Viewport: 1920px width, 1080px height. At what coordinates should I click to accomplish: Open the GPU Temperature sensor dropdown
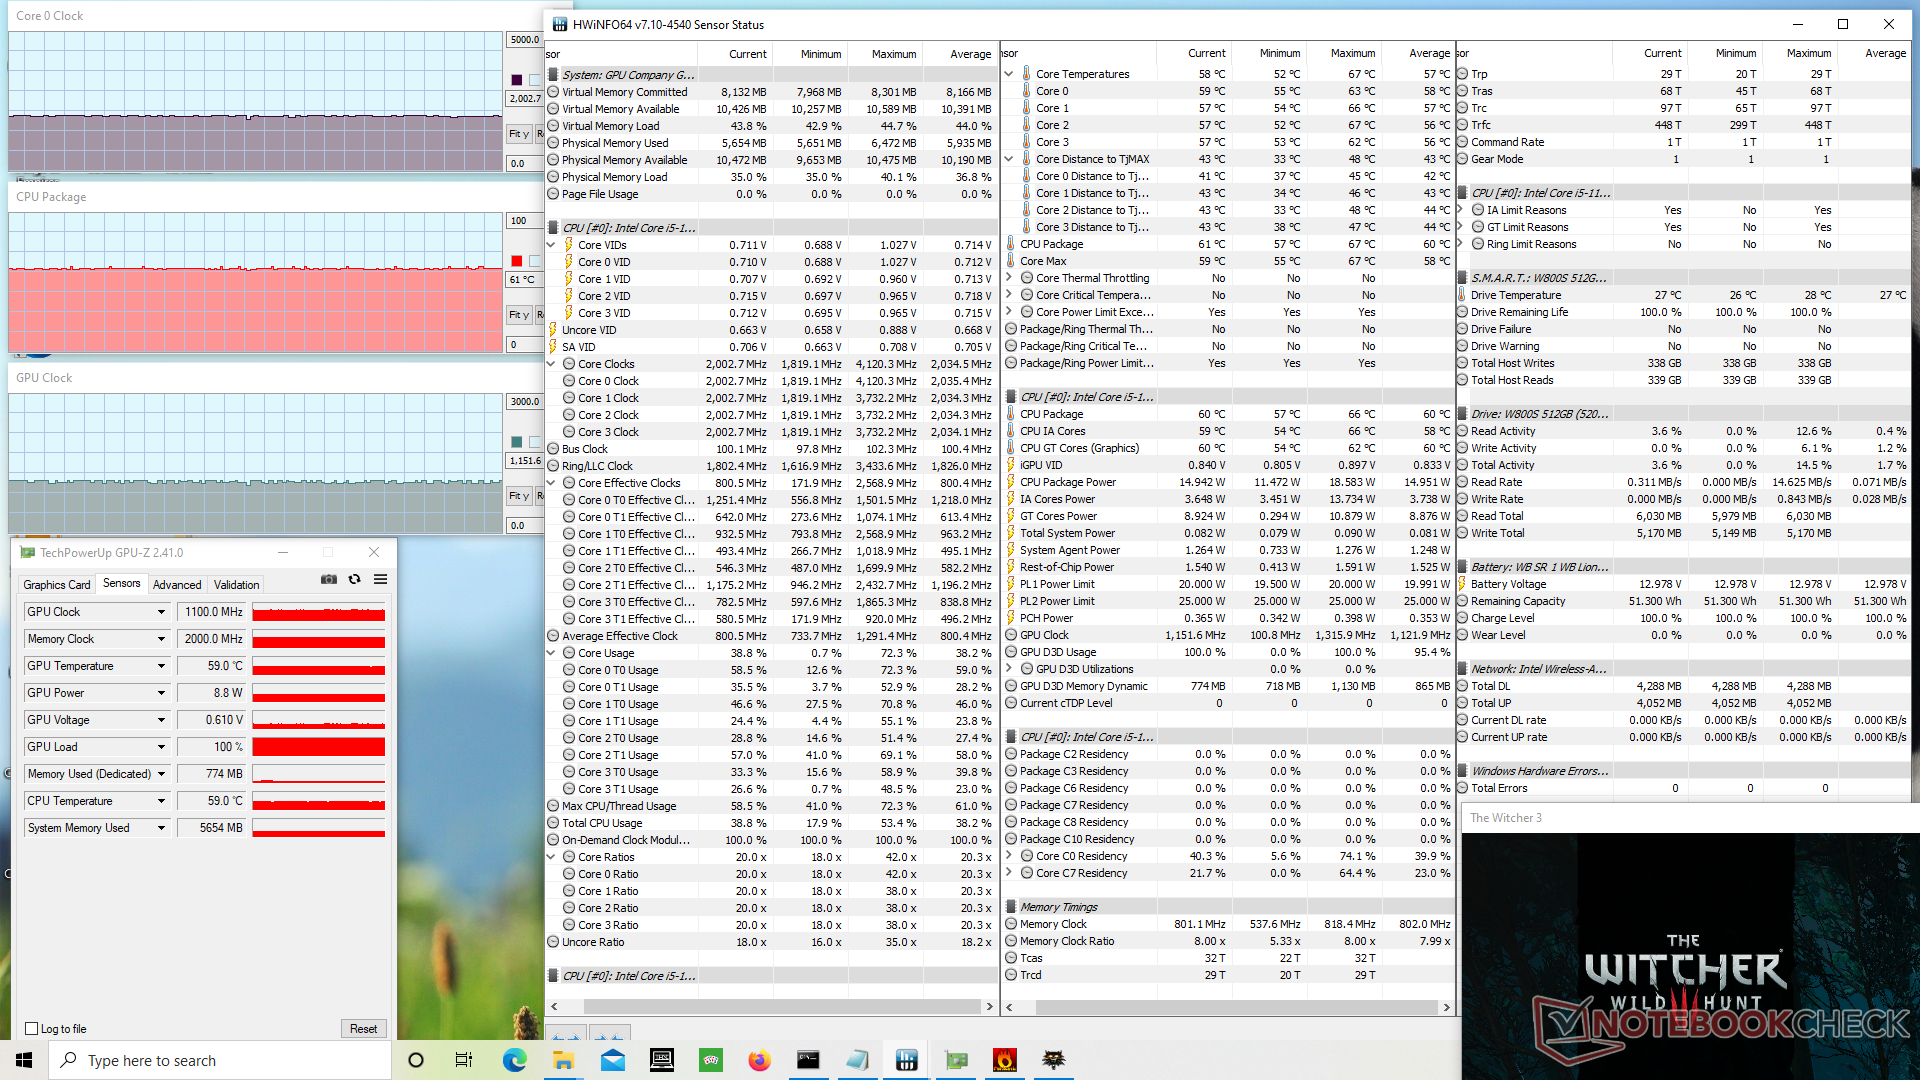(x=161, y=666)
